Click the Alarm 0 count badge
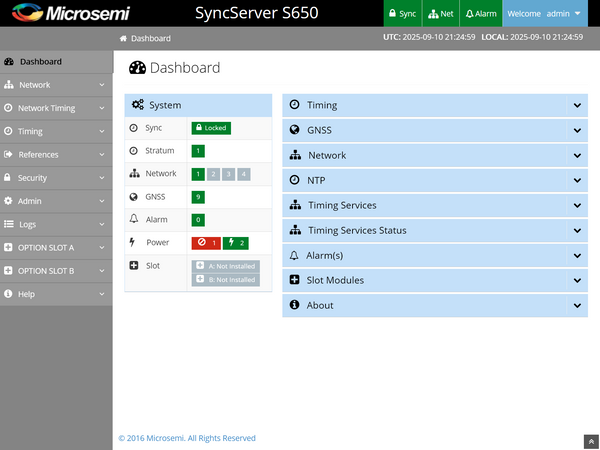600x450 pixels. [198, 220]
